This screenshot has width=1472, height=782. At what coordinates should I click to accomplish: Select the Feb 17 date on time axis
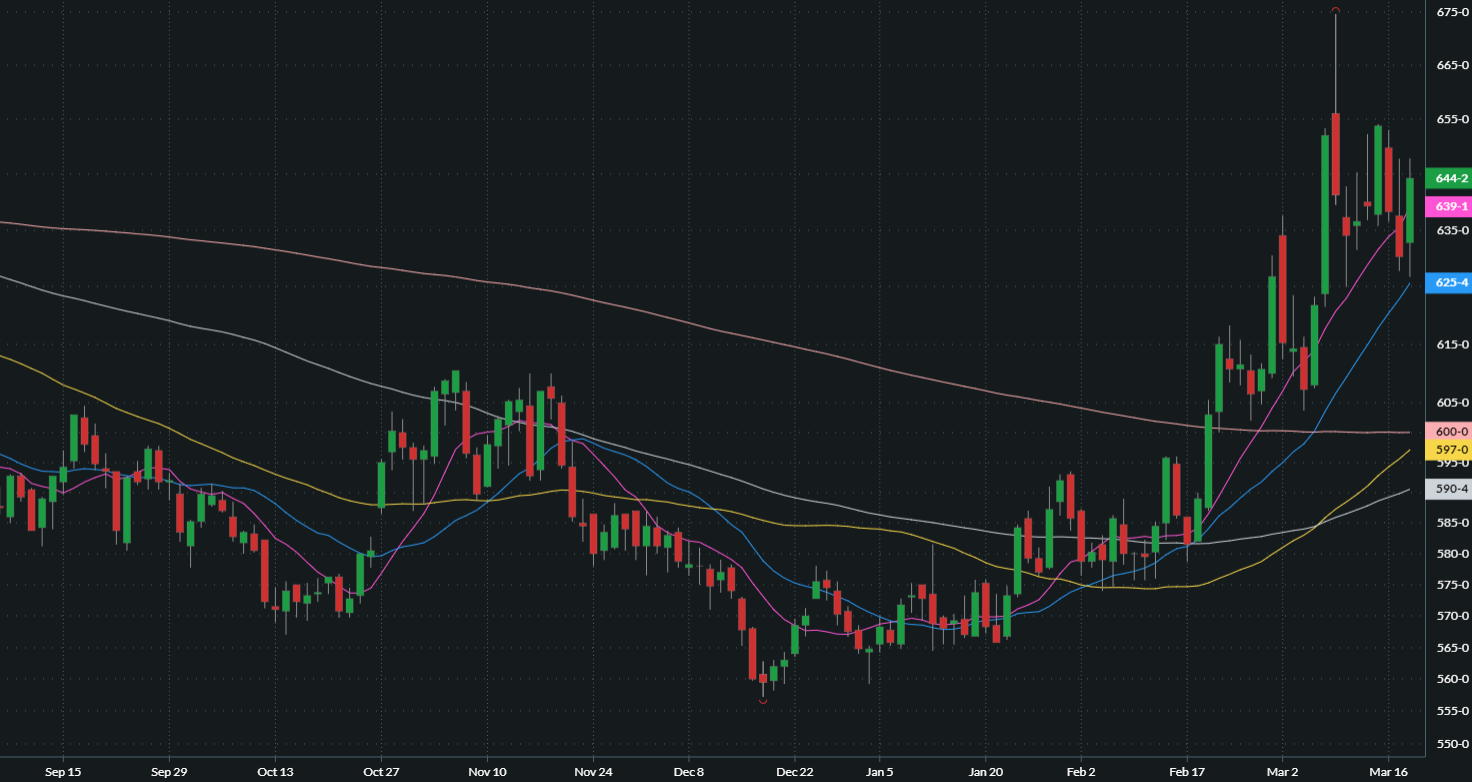pyautogui.click(x=1187, y=773)
